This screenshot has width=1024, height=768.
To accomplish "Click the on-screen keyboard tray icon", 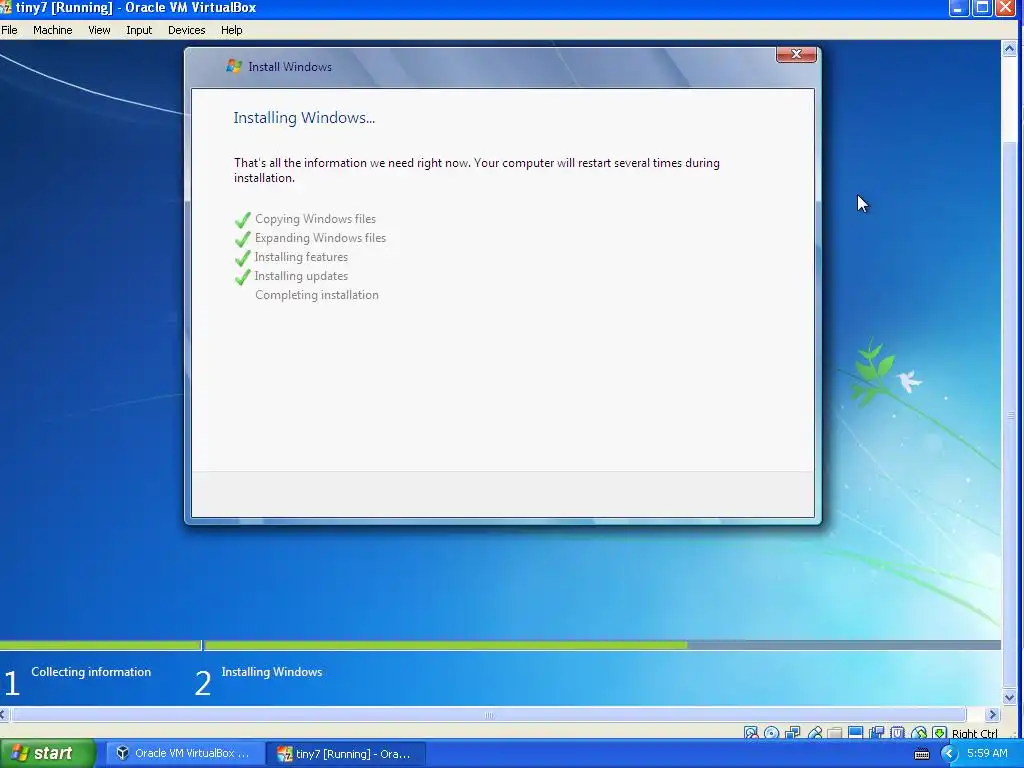I will pos(922,754).
